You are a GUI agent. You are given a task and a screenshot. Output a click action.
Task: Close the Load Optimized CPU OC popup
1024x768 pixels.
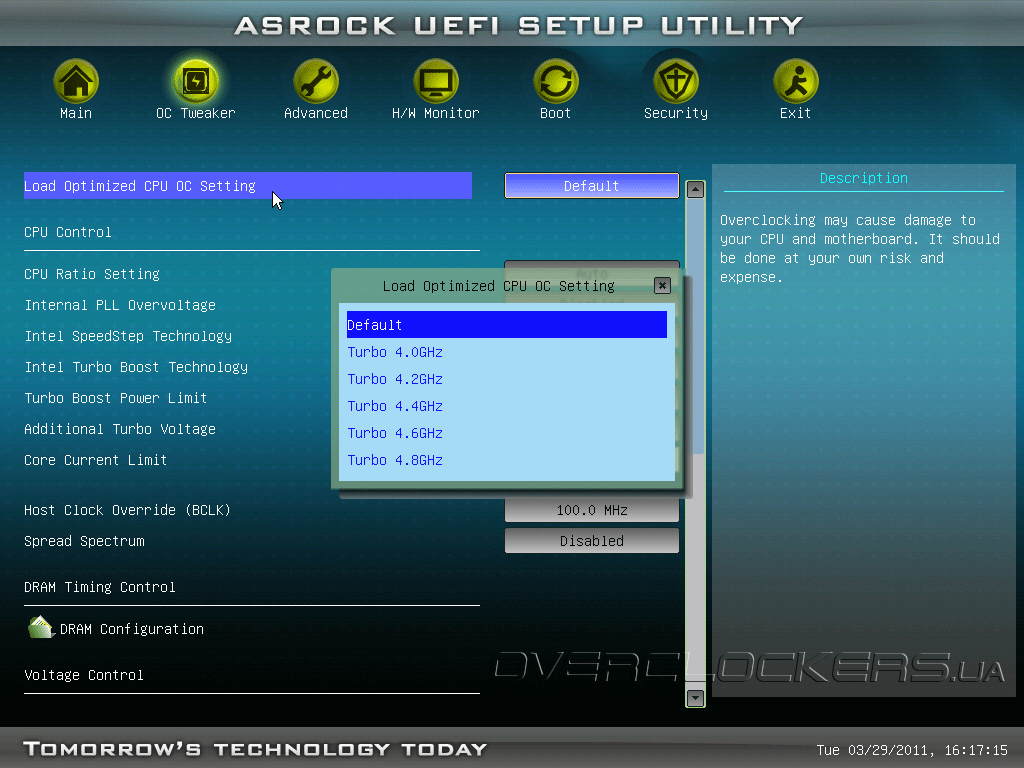coord(662,285)
